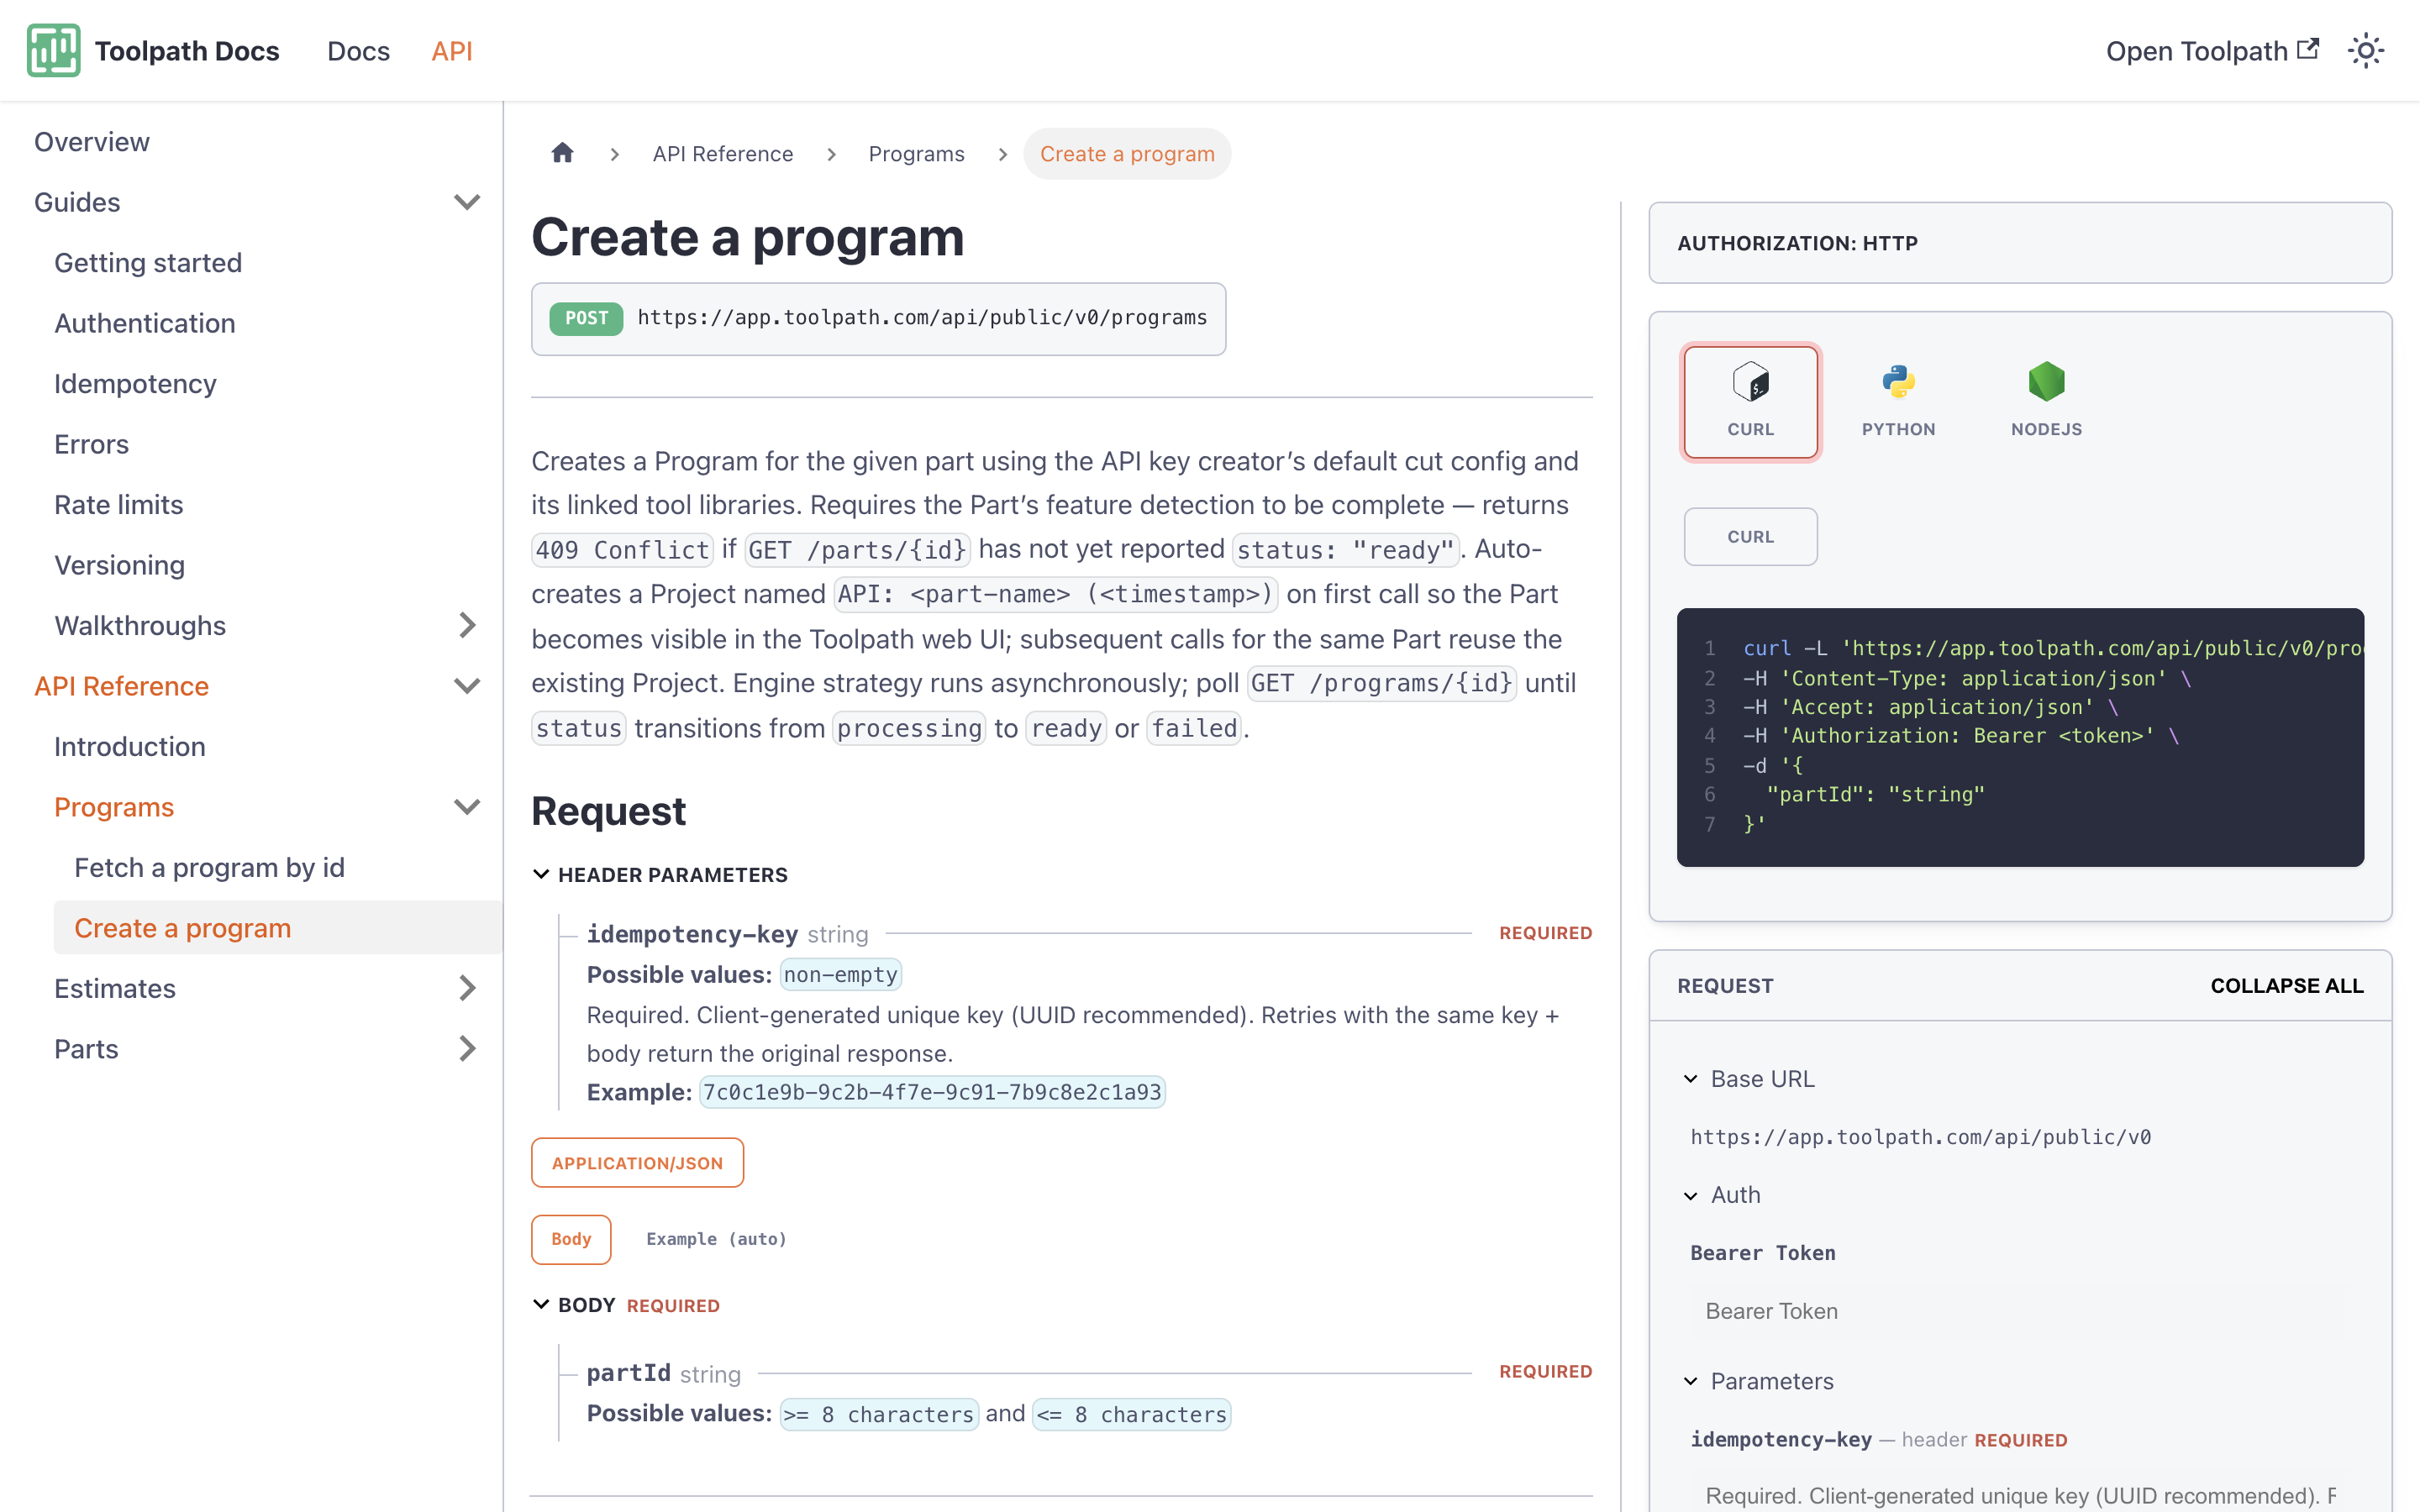Screen dimensions: 2420x1512
Task: Expand the Parts sidebar chevron
Action: click(x=467, y=1048)
